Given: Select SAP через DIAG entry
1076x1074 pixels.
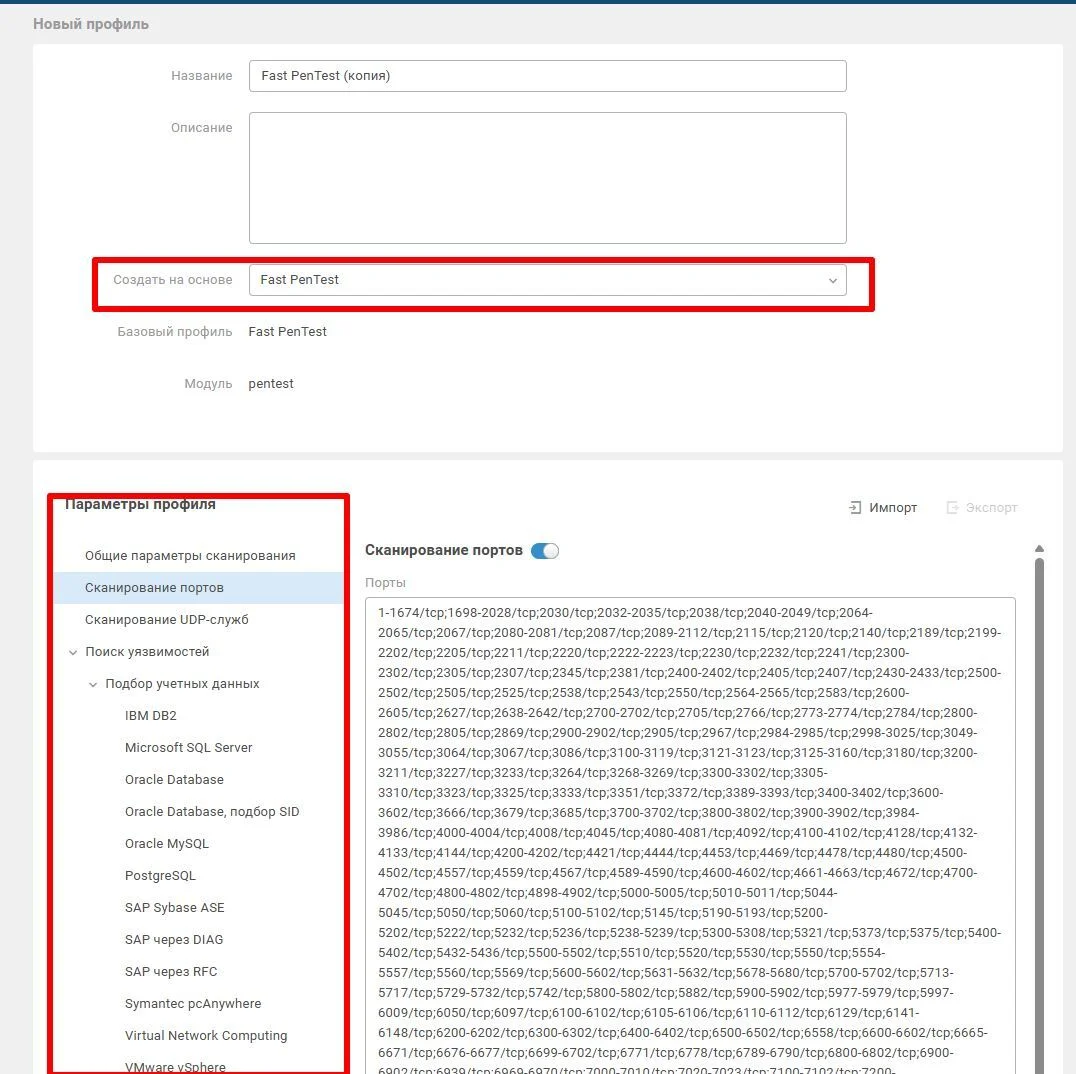Looking at the screenshot, I should (174, 939).
